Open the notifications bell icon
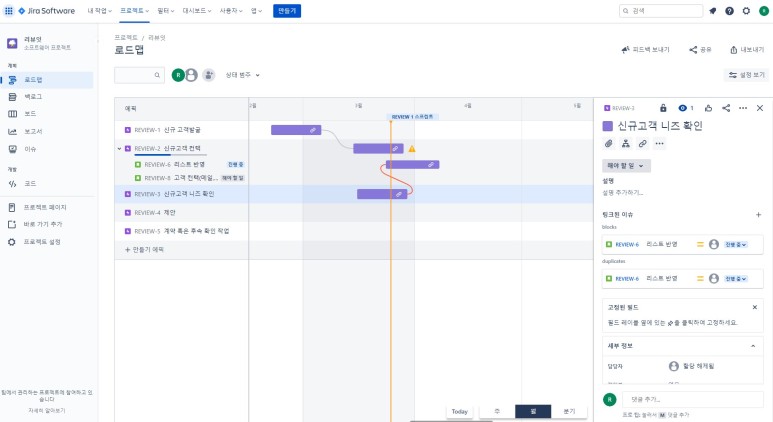The width and height of the screenshot is (773, 422). 713,11
